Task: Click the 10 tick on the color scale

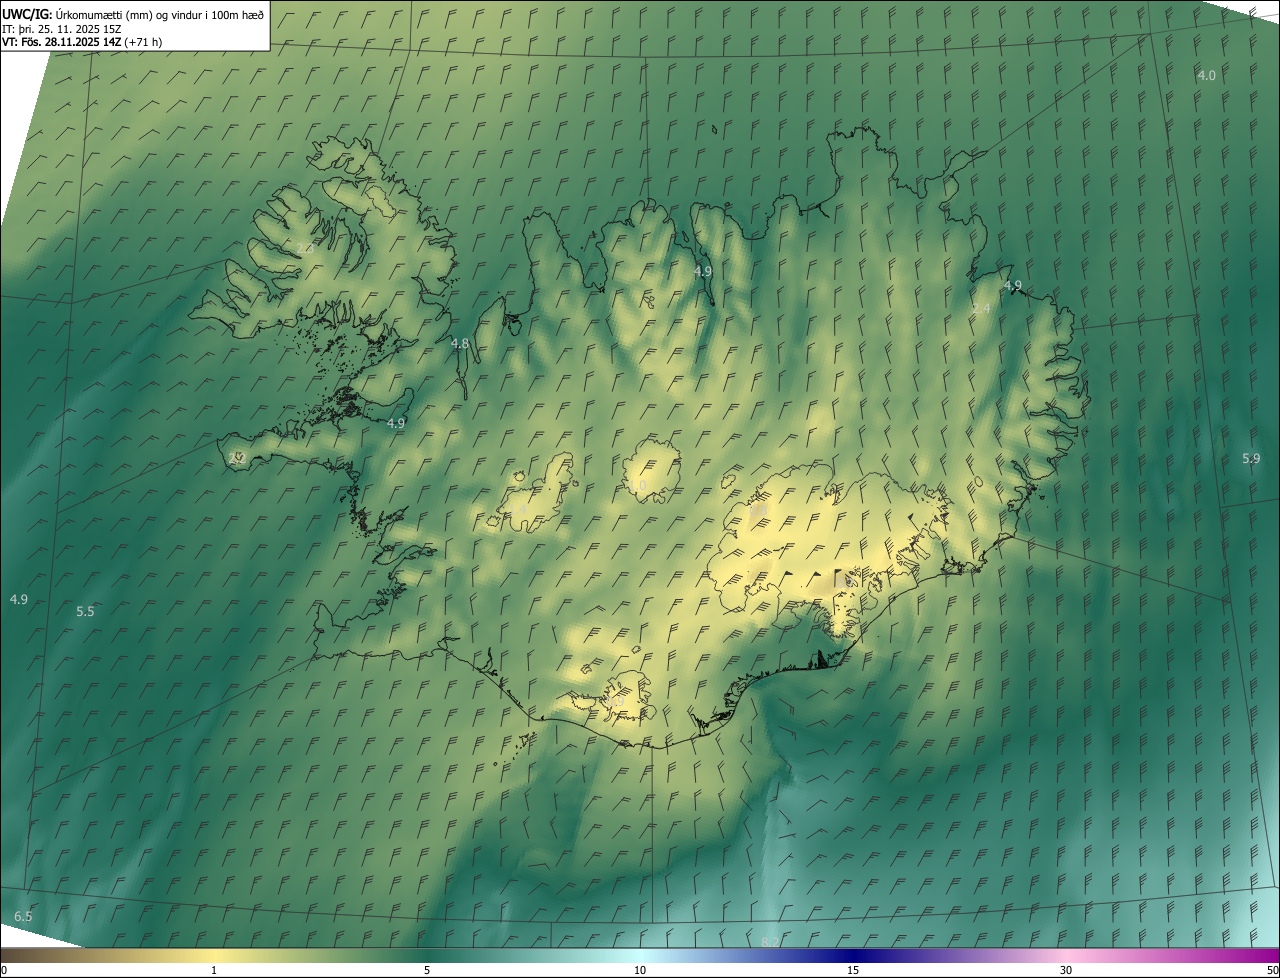Action: [640, 970]
